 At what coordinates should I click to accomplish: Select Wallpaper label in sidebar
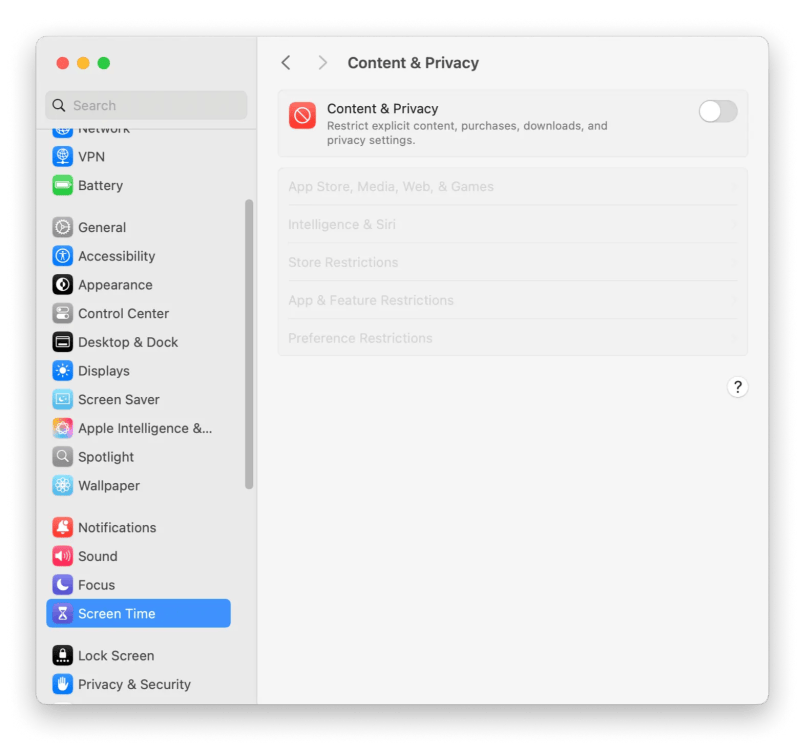[x=109, y=486]
